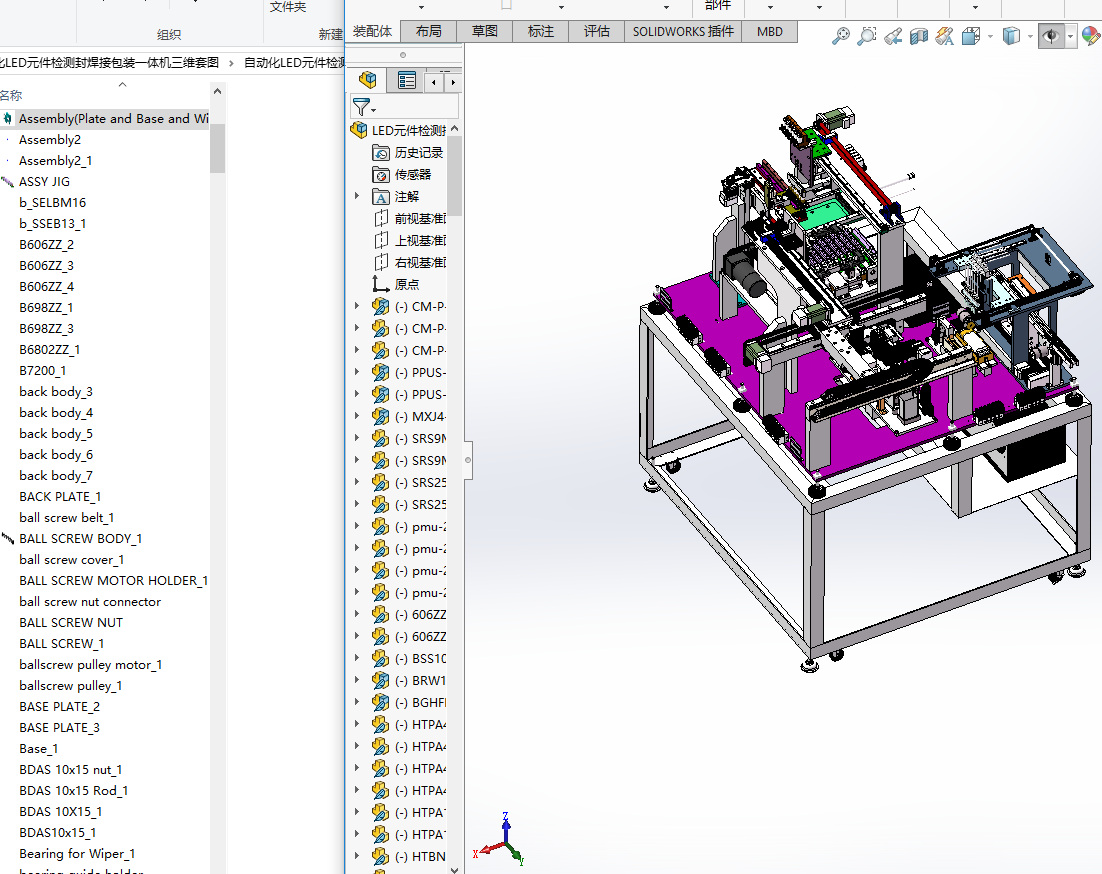Toggle the Hide/Show Items eye button
The width and height of the screenshot is (1102, 874).
pos(1050,36)
